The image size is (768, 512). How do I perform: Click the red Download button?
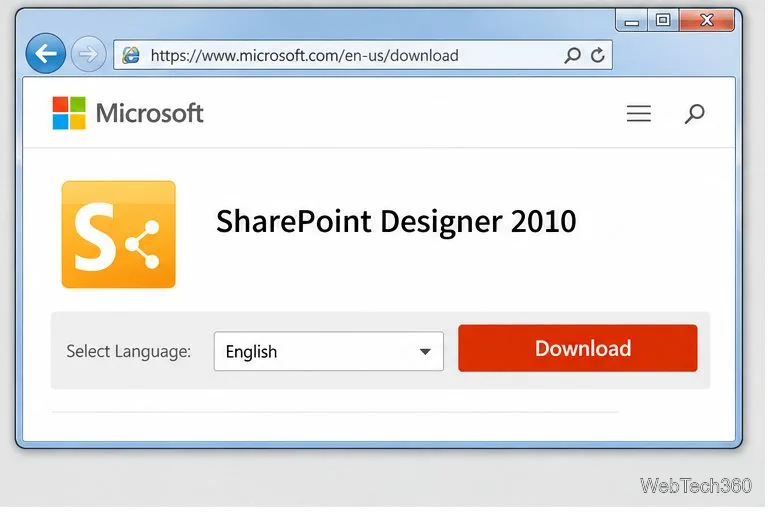(x=578, y=348)
